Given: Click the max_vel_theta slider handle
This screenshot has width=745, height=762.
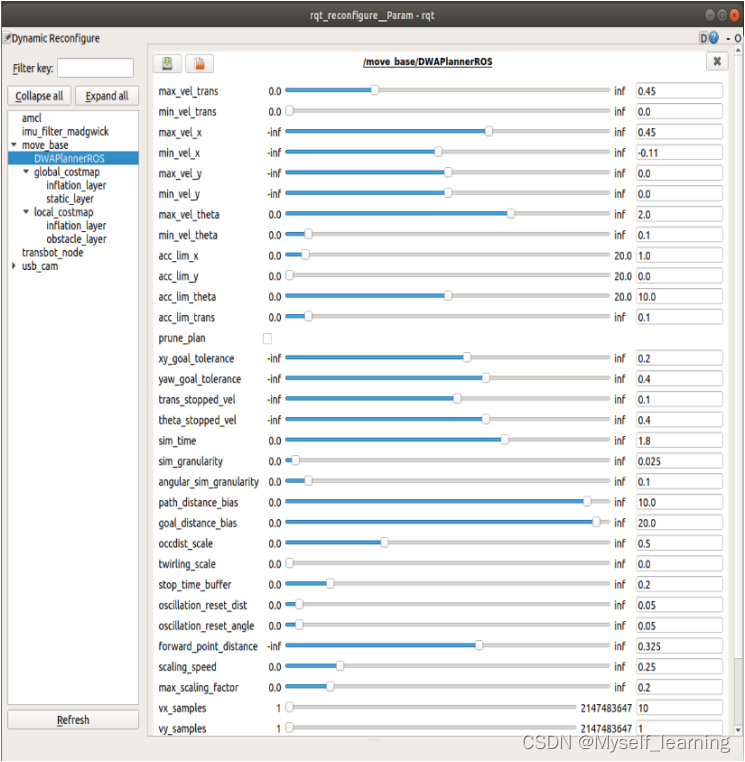Looking at the screenshot, I should coord(511,214).
